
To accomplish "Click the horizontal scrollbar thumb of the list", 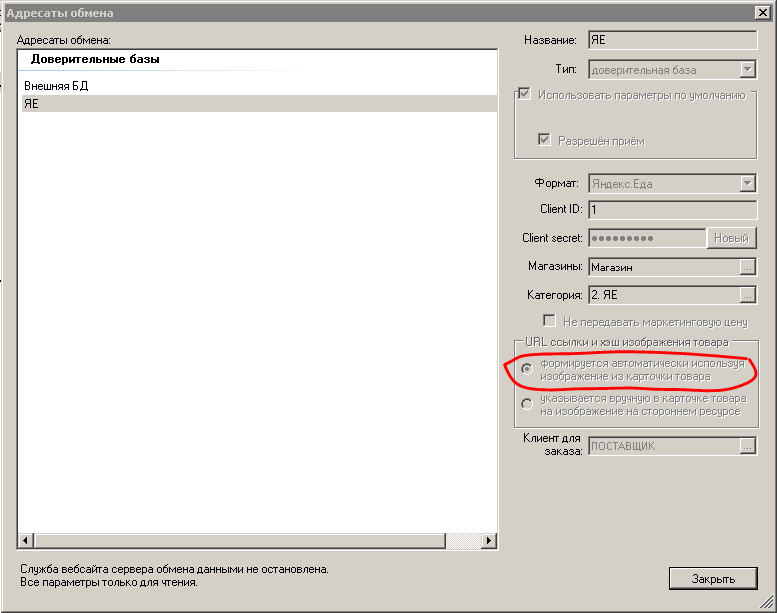I will point(240,540).
